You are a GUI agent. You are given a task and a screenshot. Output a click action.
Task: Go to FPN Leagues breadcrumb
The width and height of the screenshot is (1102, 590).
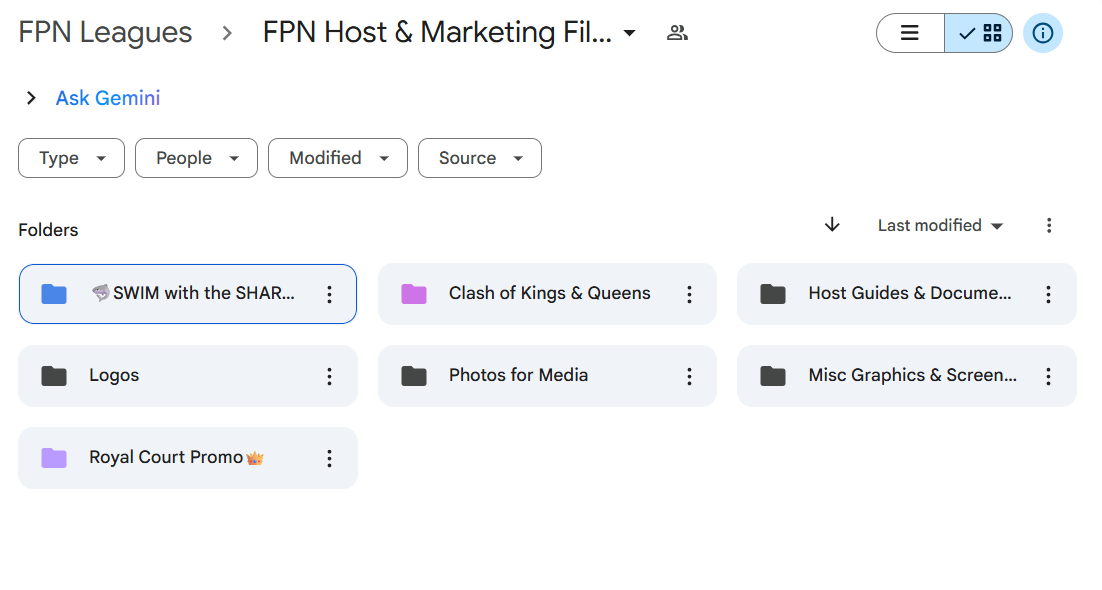tap(105, 32)
